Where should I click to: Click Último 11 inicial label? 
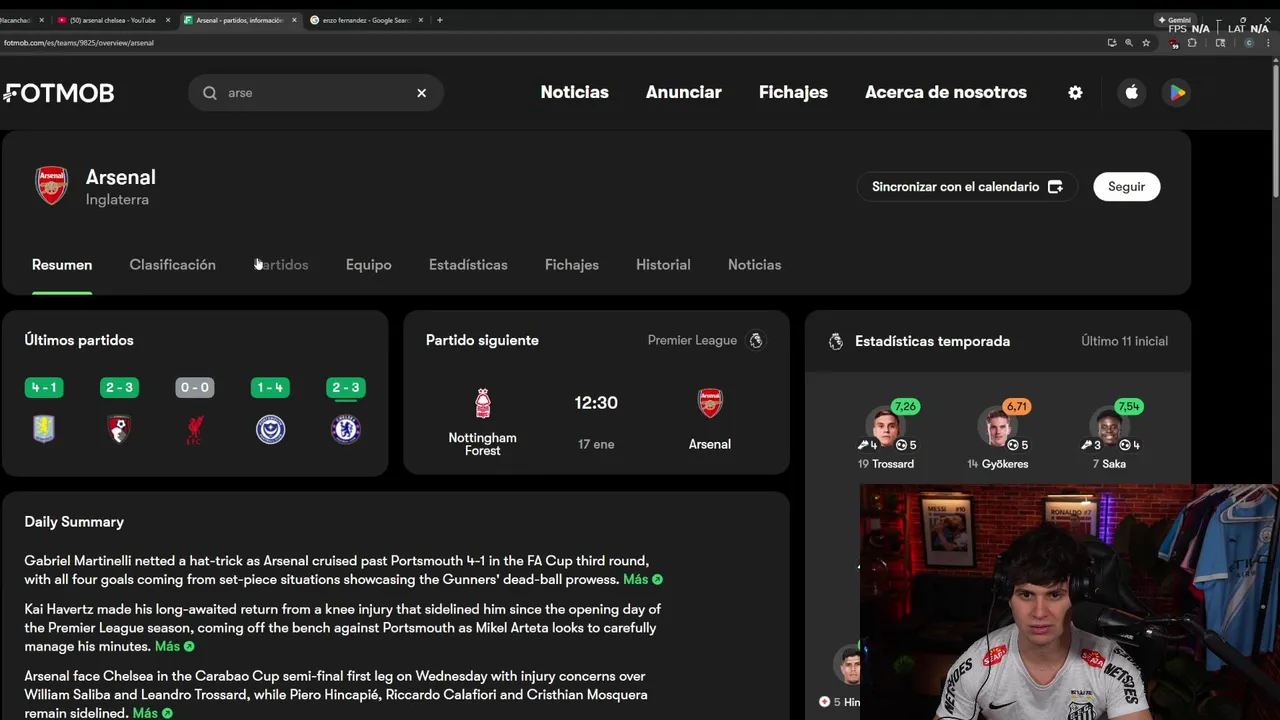pos(1124,341)
